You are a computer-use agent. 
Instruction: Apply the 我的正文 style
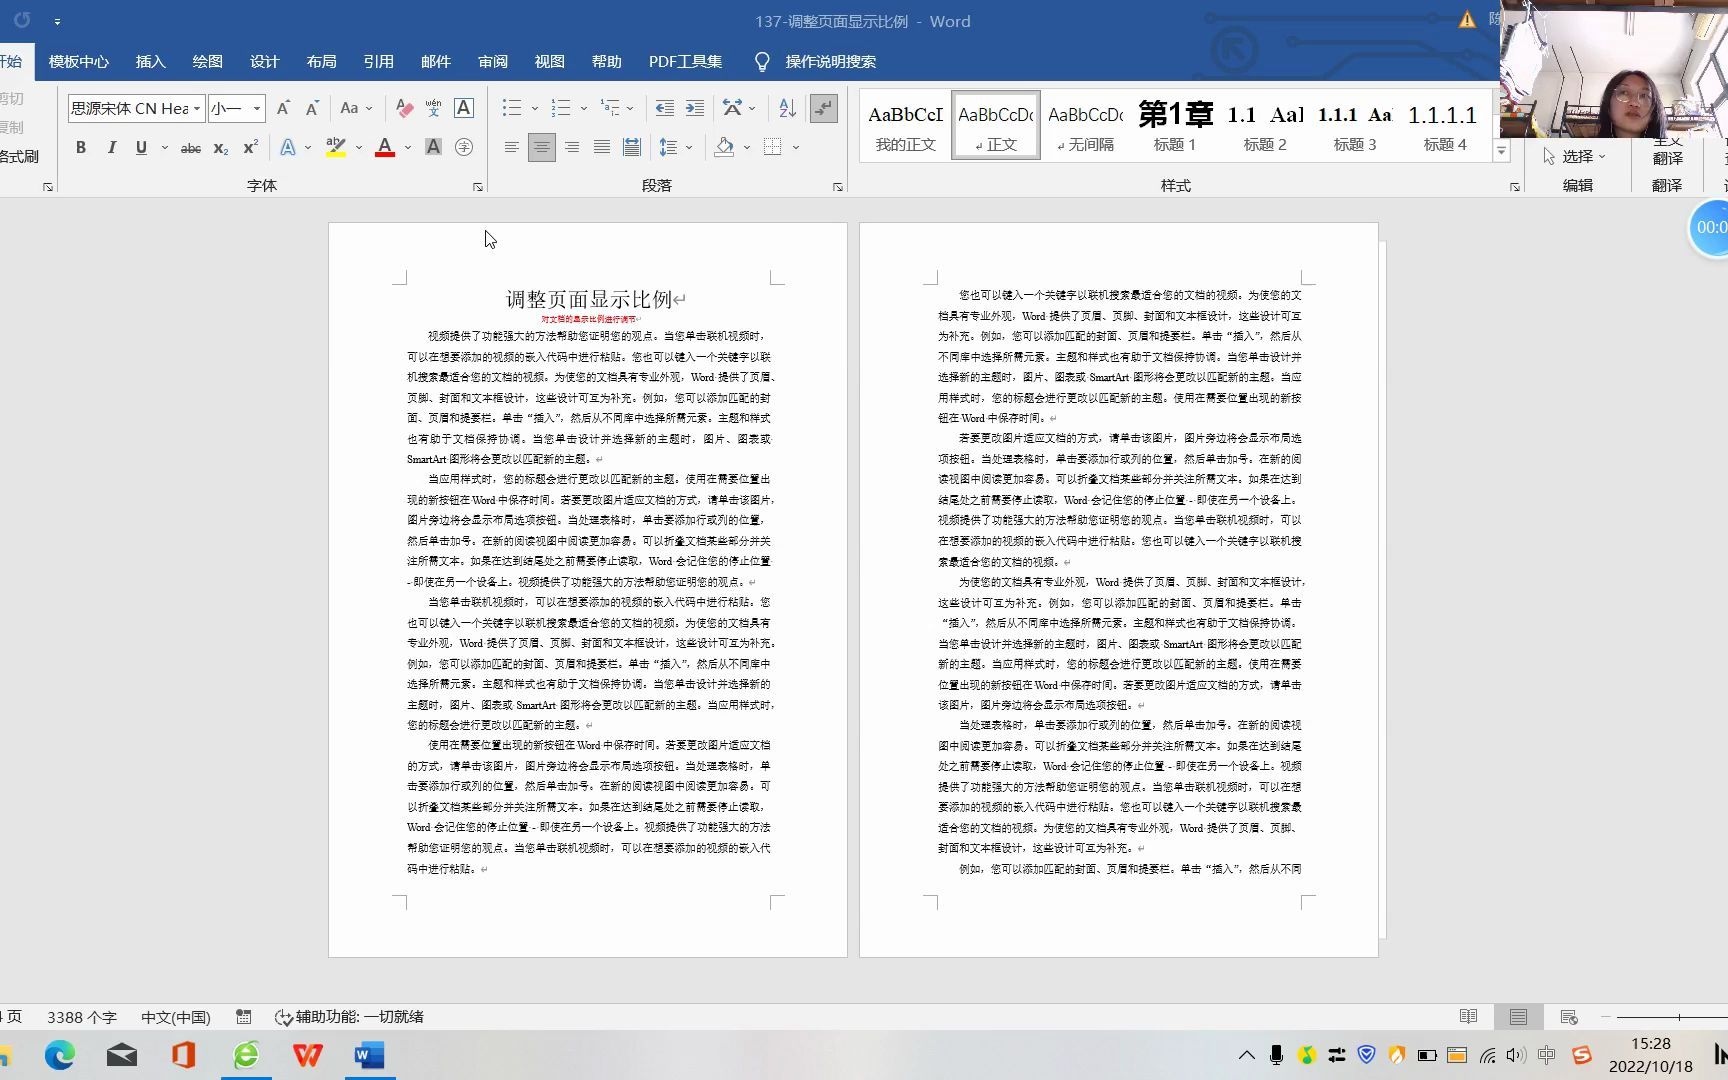(905, 125)
